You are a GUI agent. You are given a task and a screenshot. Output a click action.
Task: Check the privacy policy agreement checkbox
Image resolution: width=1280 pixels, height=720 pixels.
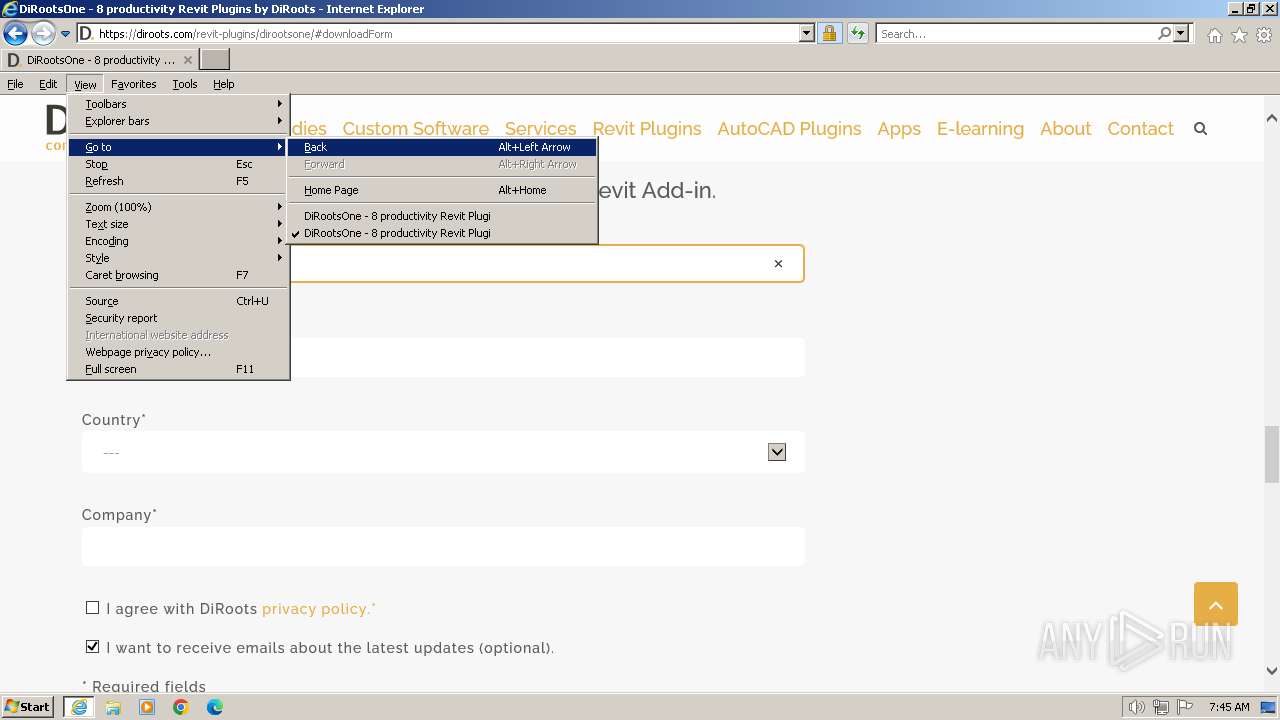[93, 608]
